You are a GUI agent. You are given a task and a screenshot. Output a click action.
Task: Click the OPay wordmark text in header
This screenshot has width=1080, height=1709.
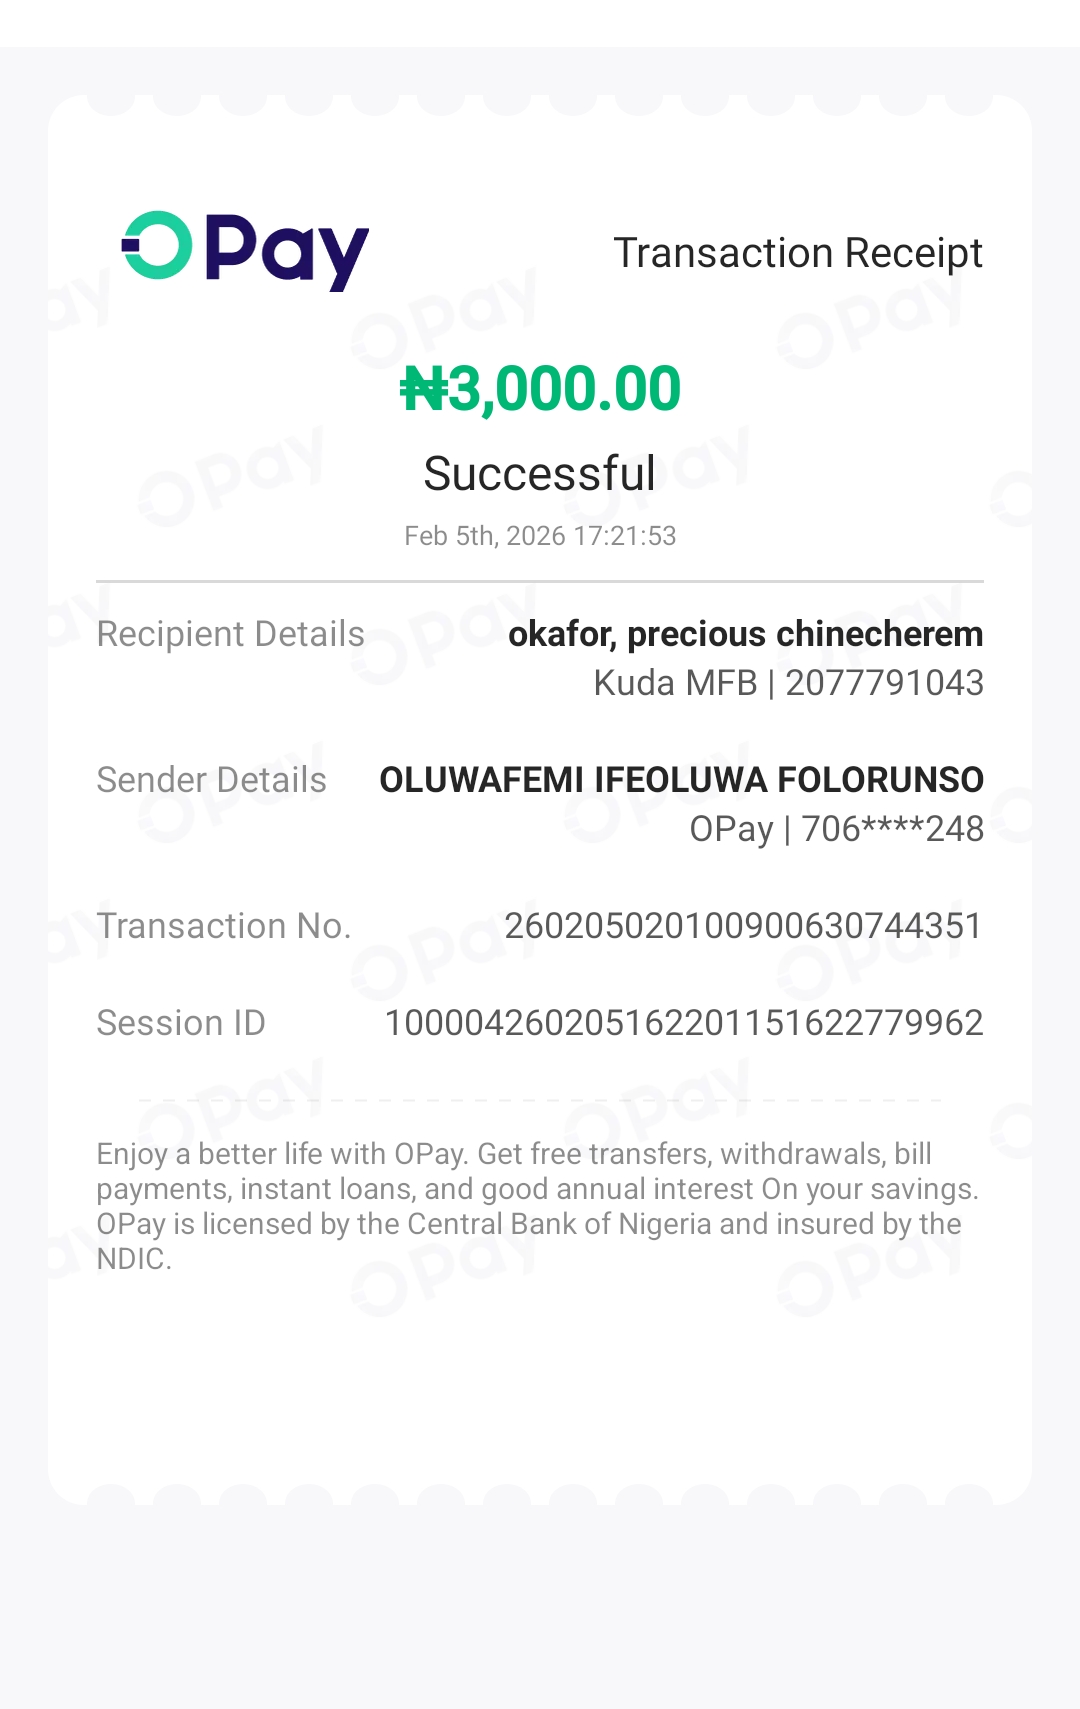click(287, 250)
